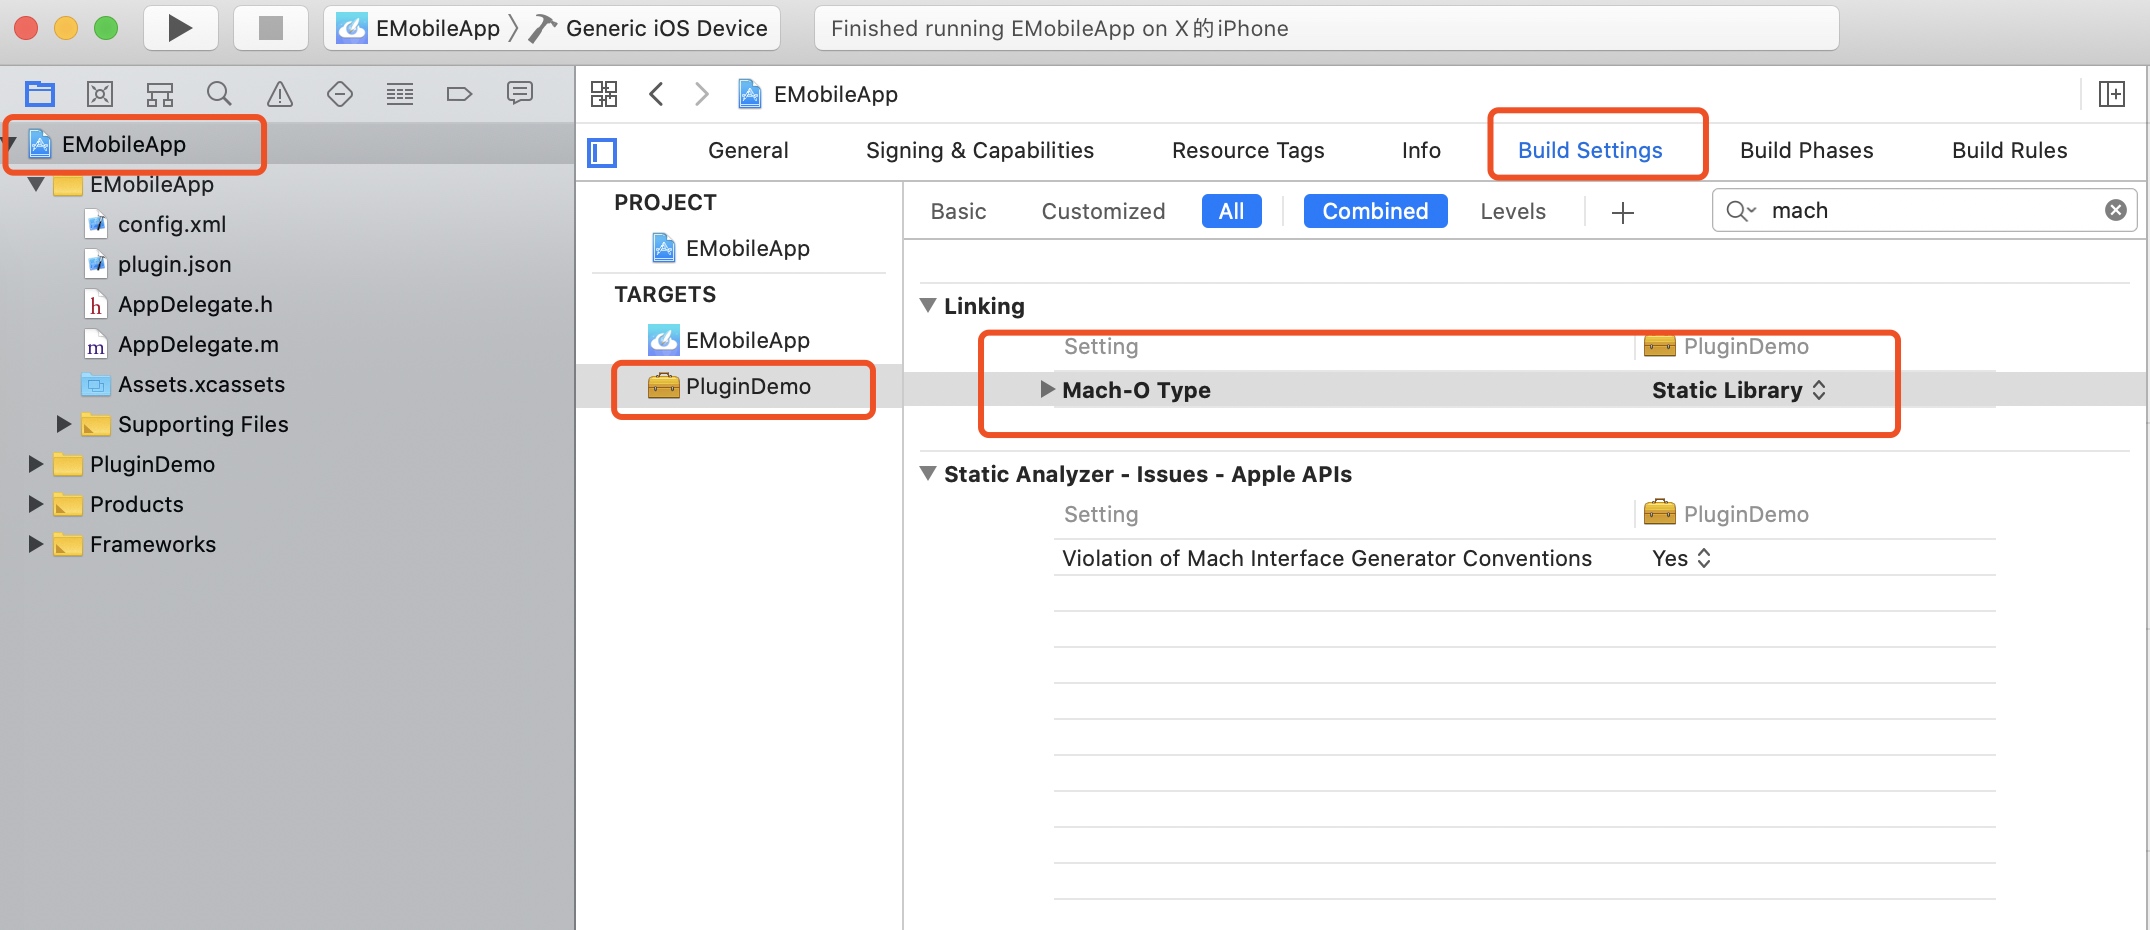Viewport: 2150px width, 930px height.
Task: Switch to the Build Phases tab
Action: coord(1806,150)
